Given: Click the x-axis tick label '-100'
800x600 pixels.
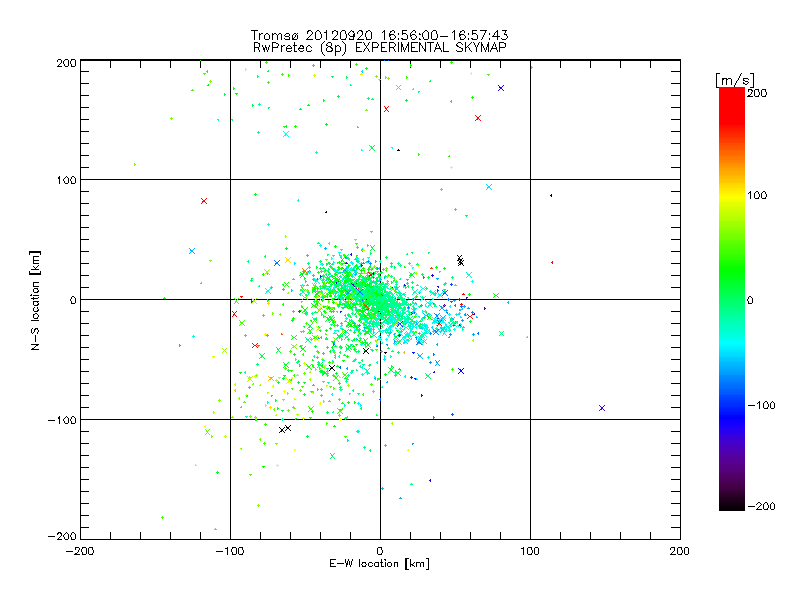Looking at the screenshot, I should (230, 551).
